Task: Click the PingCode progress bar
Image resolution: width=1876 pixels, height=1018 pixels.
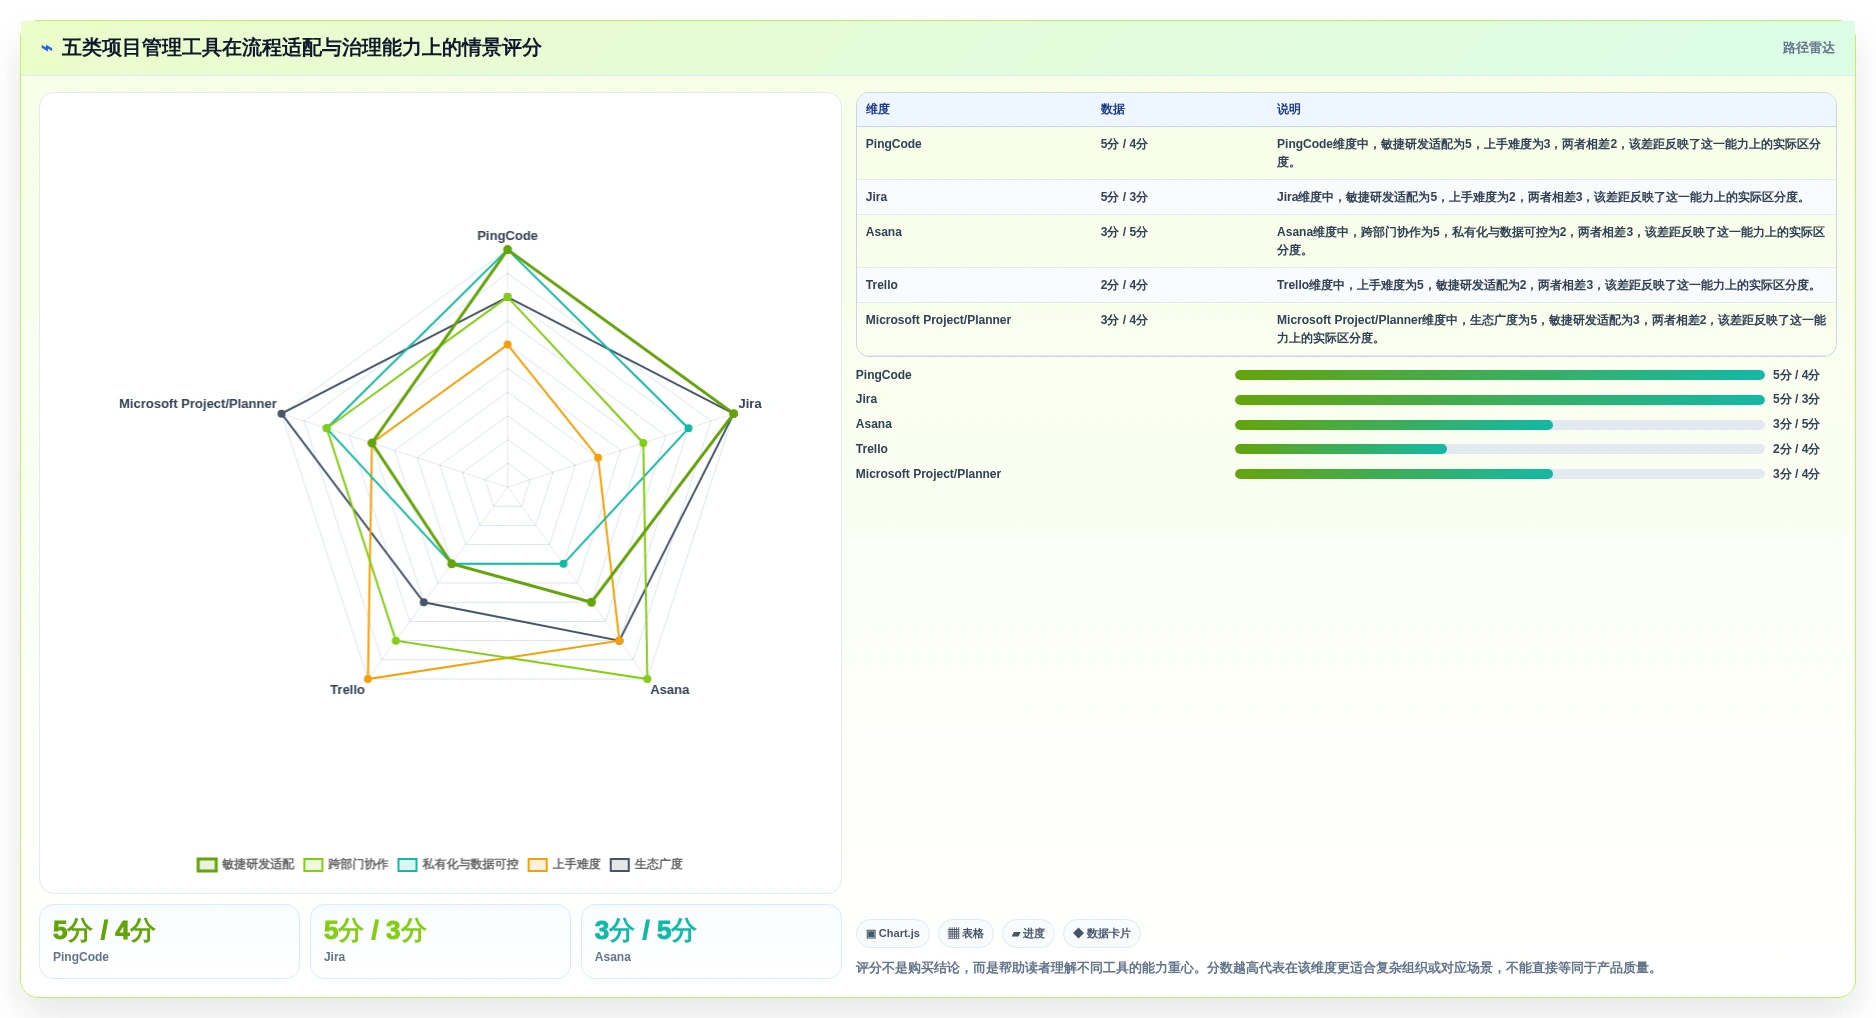Action: pyautogui.click(x=1499, y=375)
